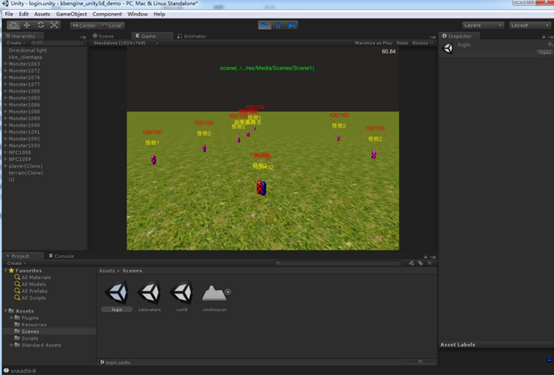Open the Project panel Create dropdown
Viewport: 554px width, 375px height.
click(16, 263)
